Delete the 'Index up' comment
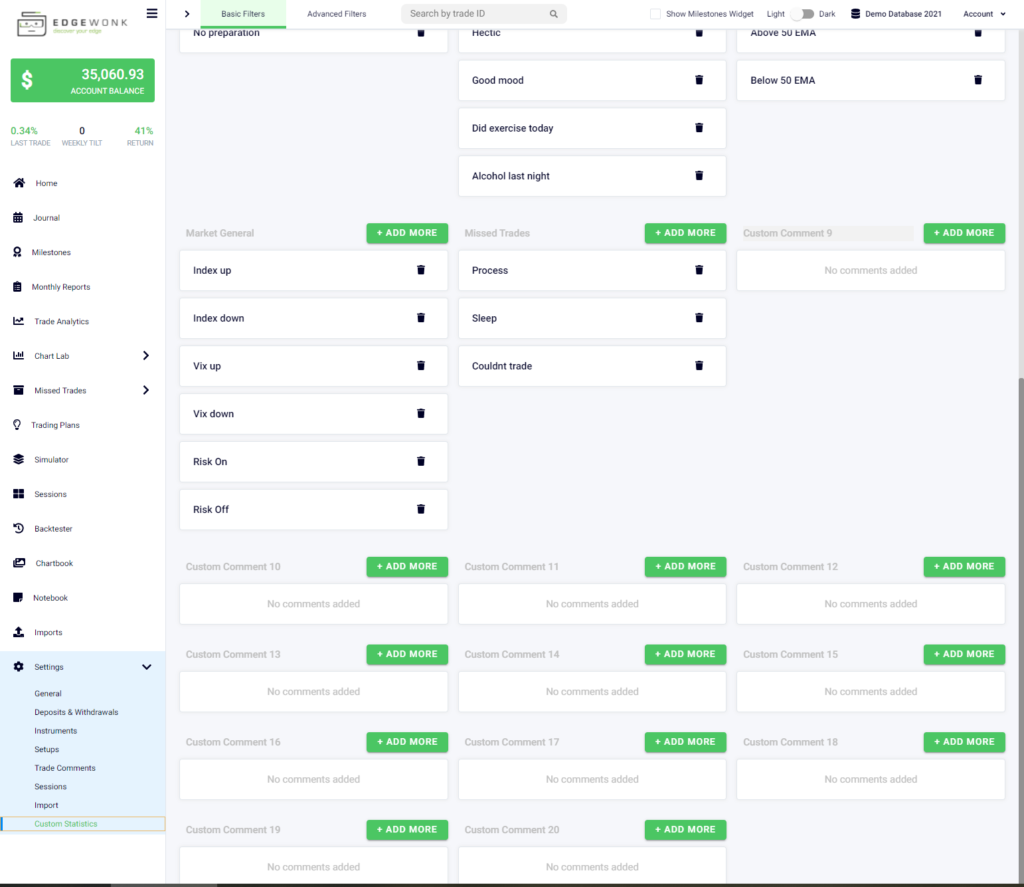Image resolution: width=1024 pixels, height=887 pixels. (420, 270)
